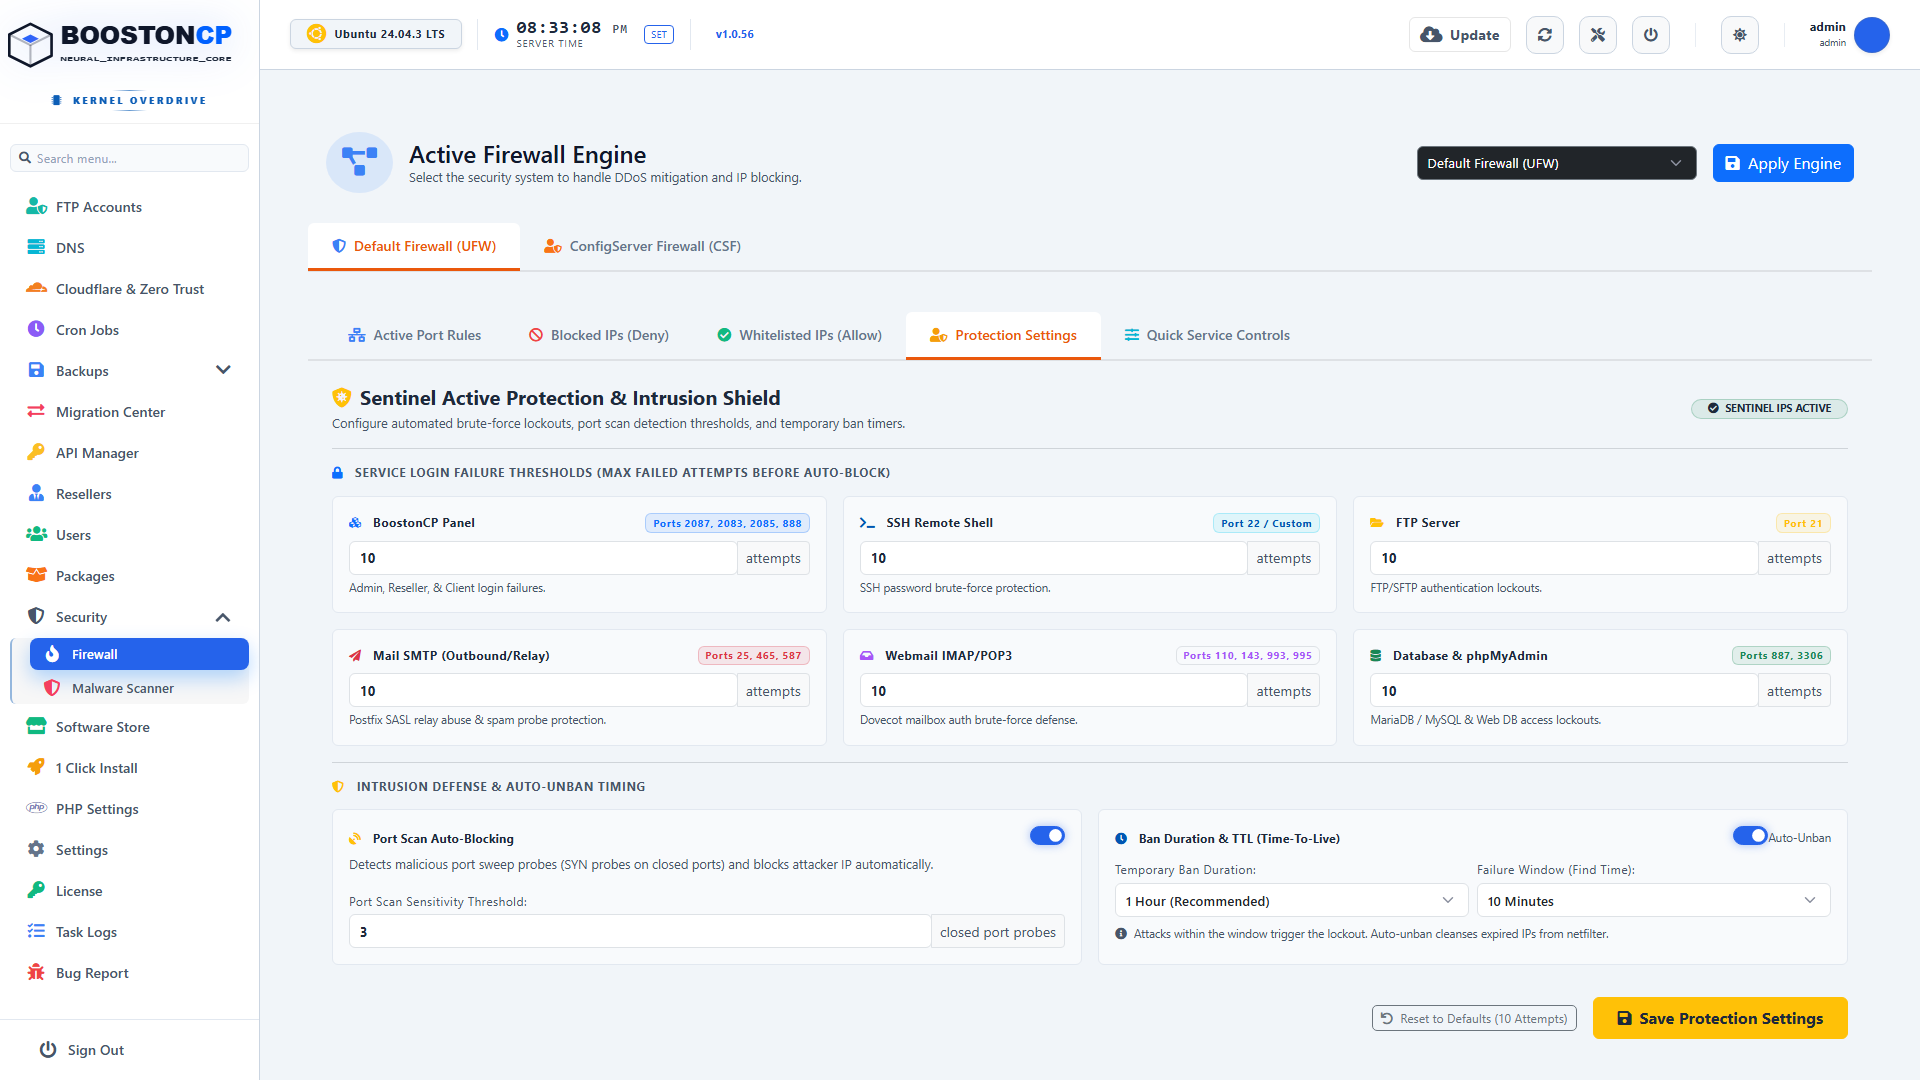Click the admin avatar circle

pyautogui.click(x=1872, y=35)
